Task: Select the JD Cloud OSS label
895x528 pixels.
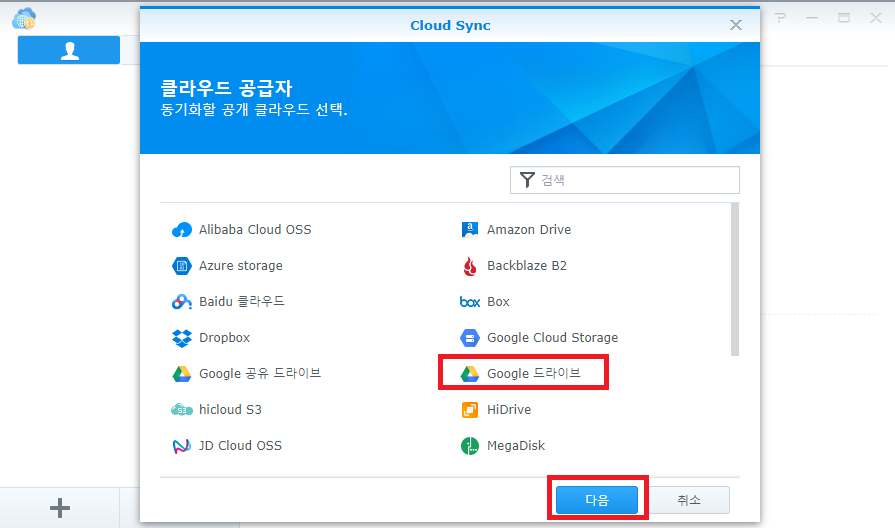Action: point(240,446)
